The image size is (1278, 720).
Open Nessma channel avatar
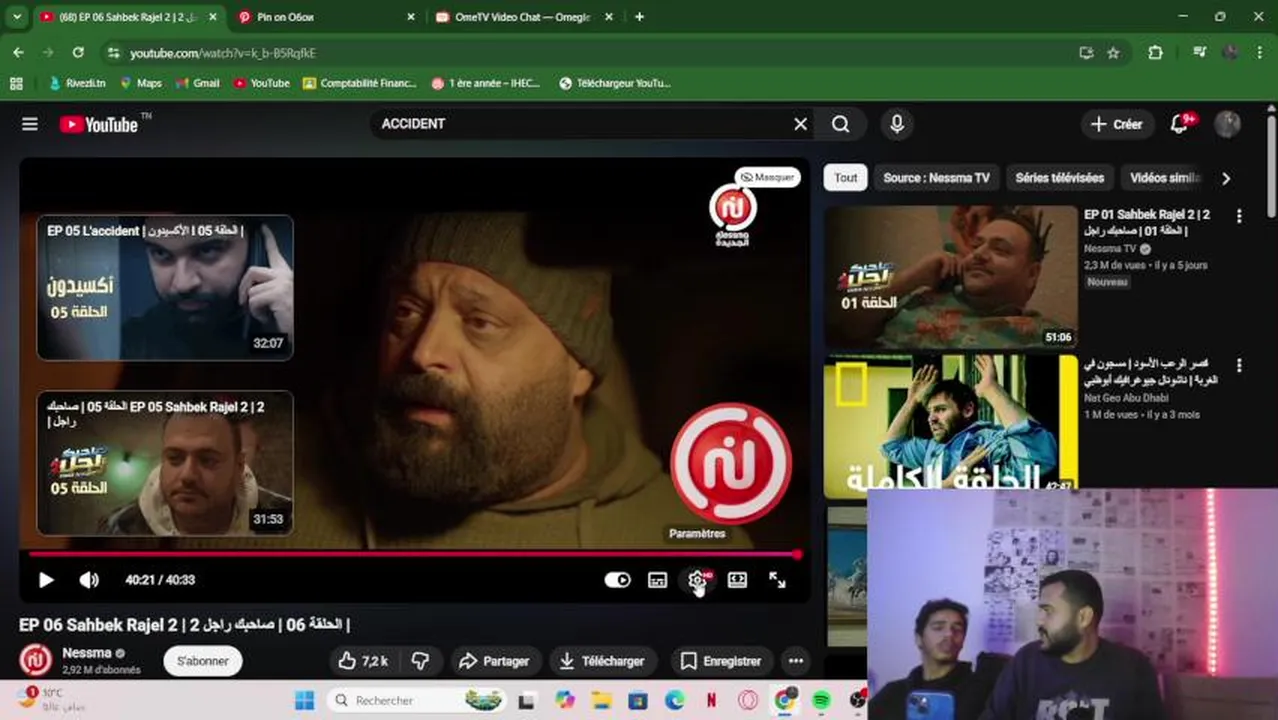(36, 660)
